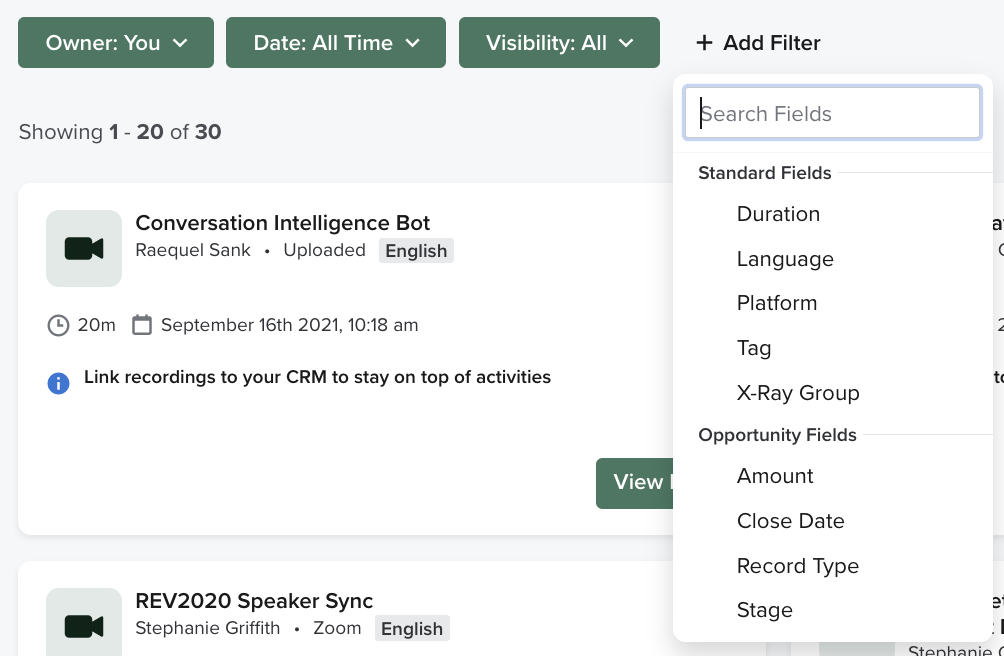Click the calendar icon beside the September date

[142, 325]
